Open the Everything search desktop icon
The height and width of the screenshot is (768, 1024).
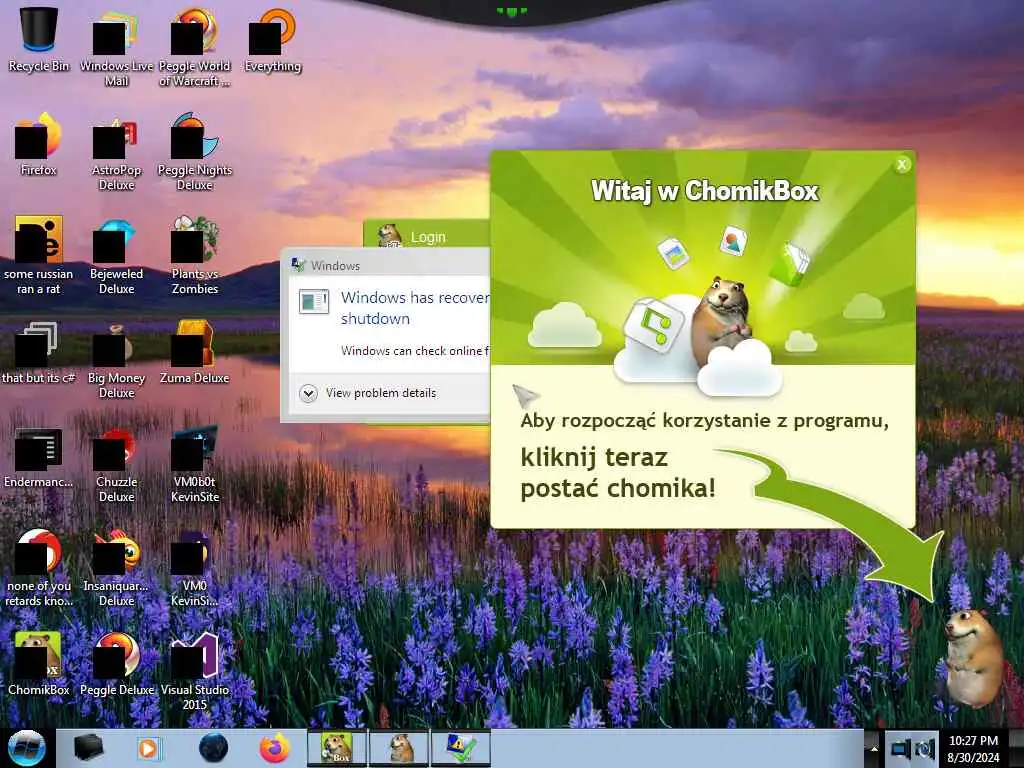[x=273, y=39]
